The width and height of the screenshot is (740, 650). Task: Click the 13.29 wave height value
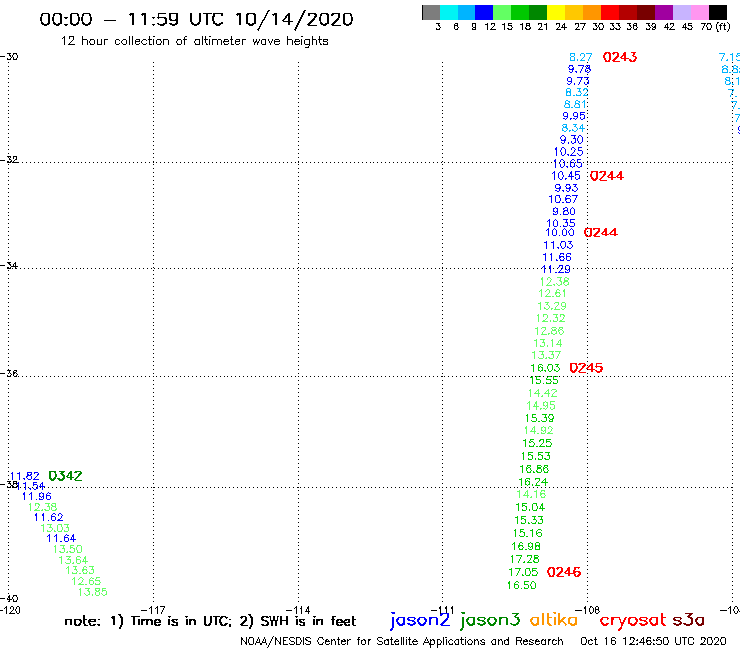point(552,306)
